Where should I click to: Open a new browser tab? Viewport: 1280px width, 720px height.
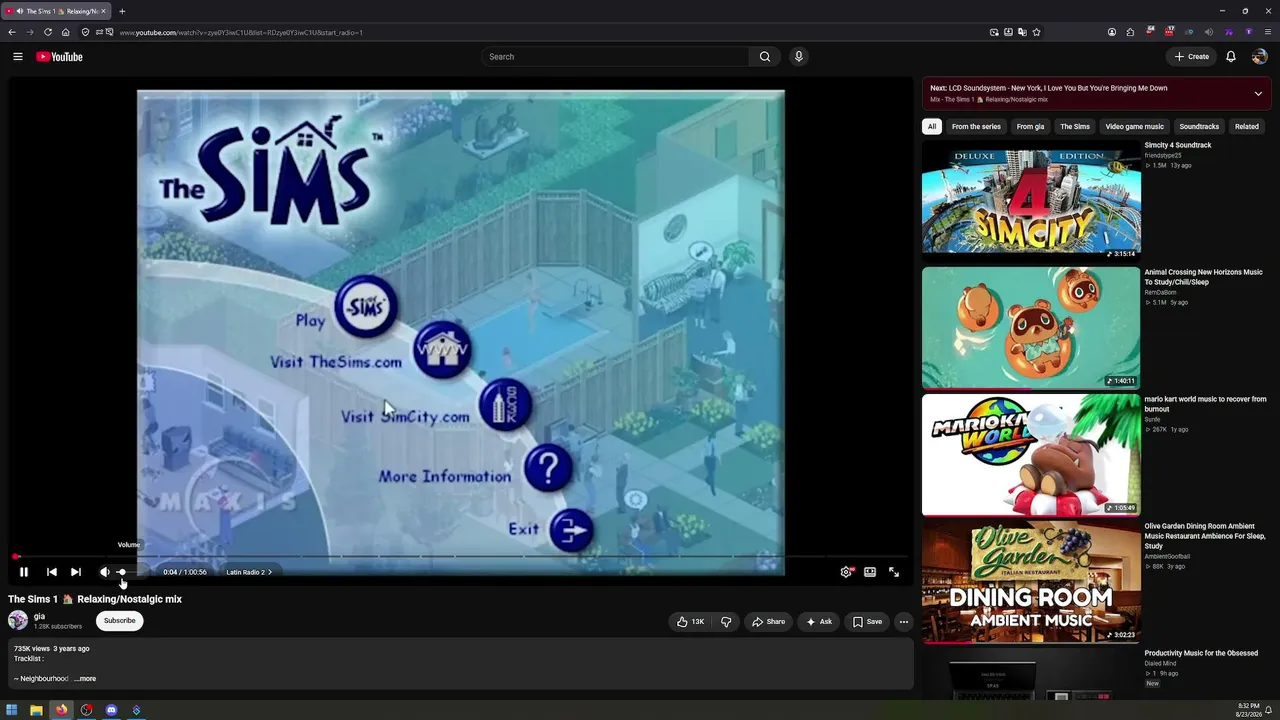click(x=122, y=11)
